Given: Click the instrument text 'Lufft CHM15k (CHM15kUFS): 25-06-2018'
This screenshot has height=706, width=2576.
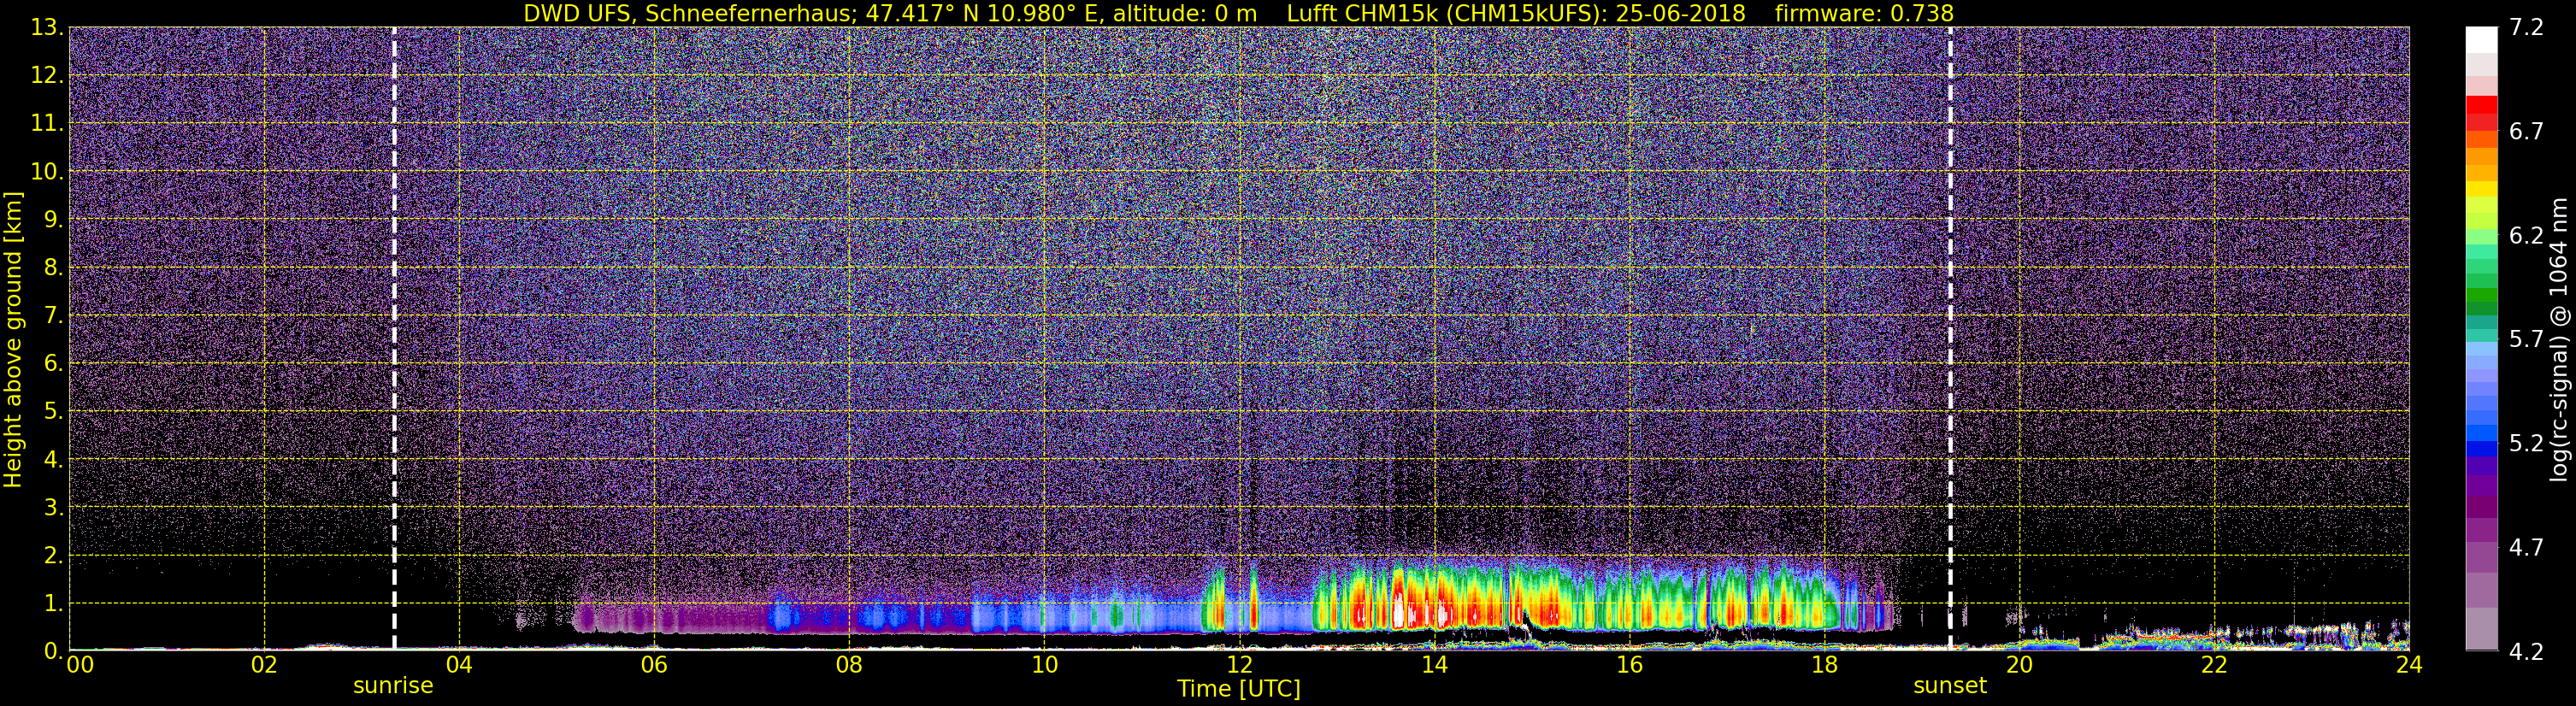Looking at the screenshot, I should pos(1516,13).
